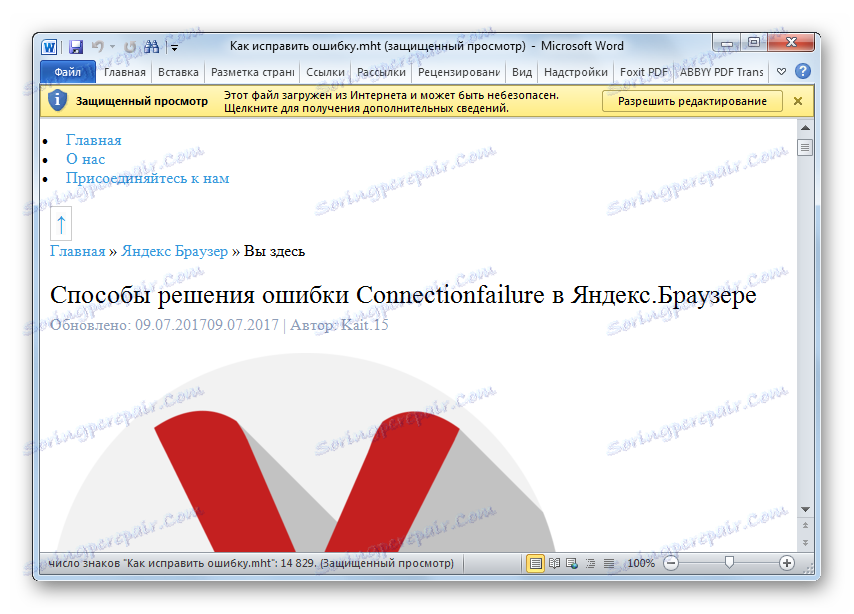Close the yellow Protected View message bar
Screen dimensions: 854x614
(x=798, y=101)
